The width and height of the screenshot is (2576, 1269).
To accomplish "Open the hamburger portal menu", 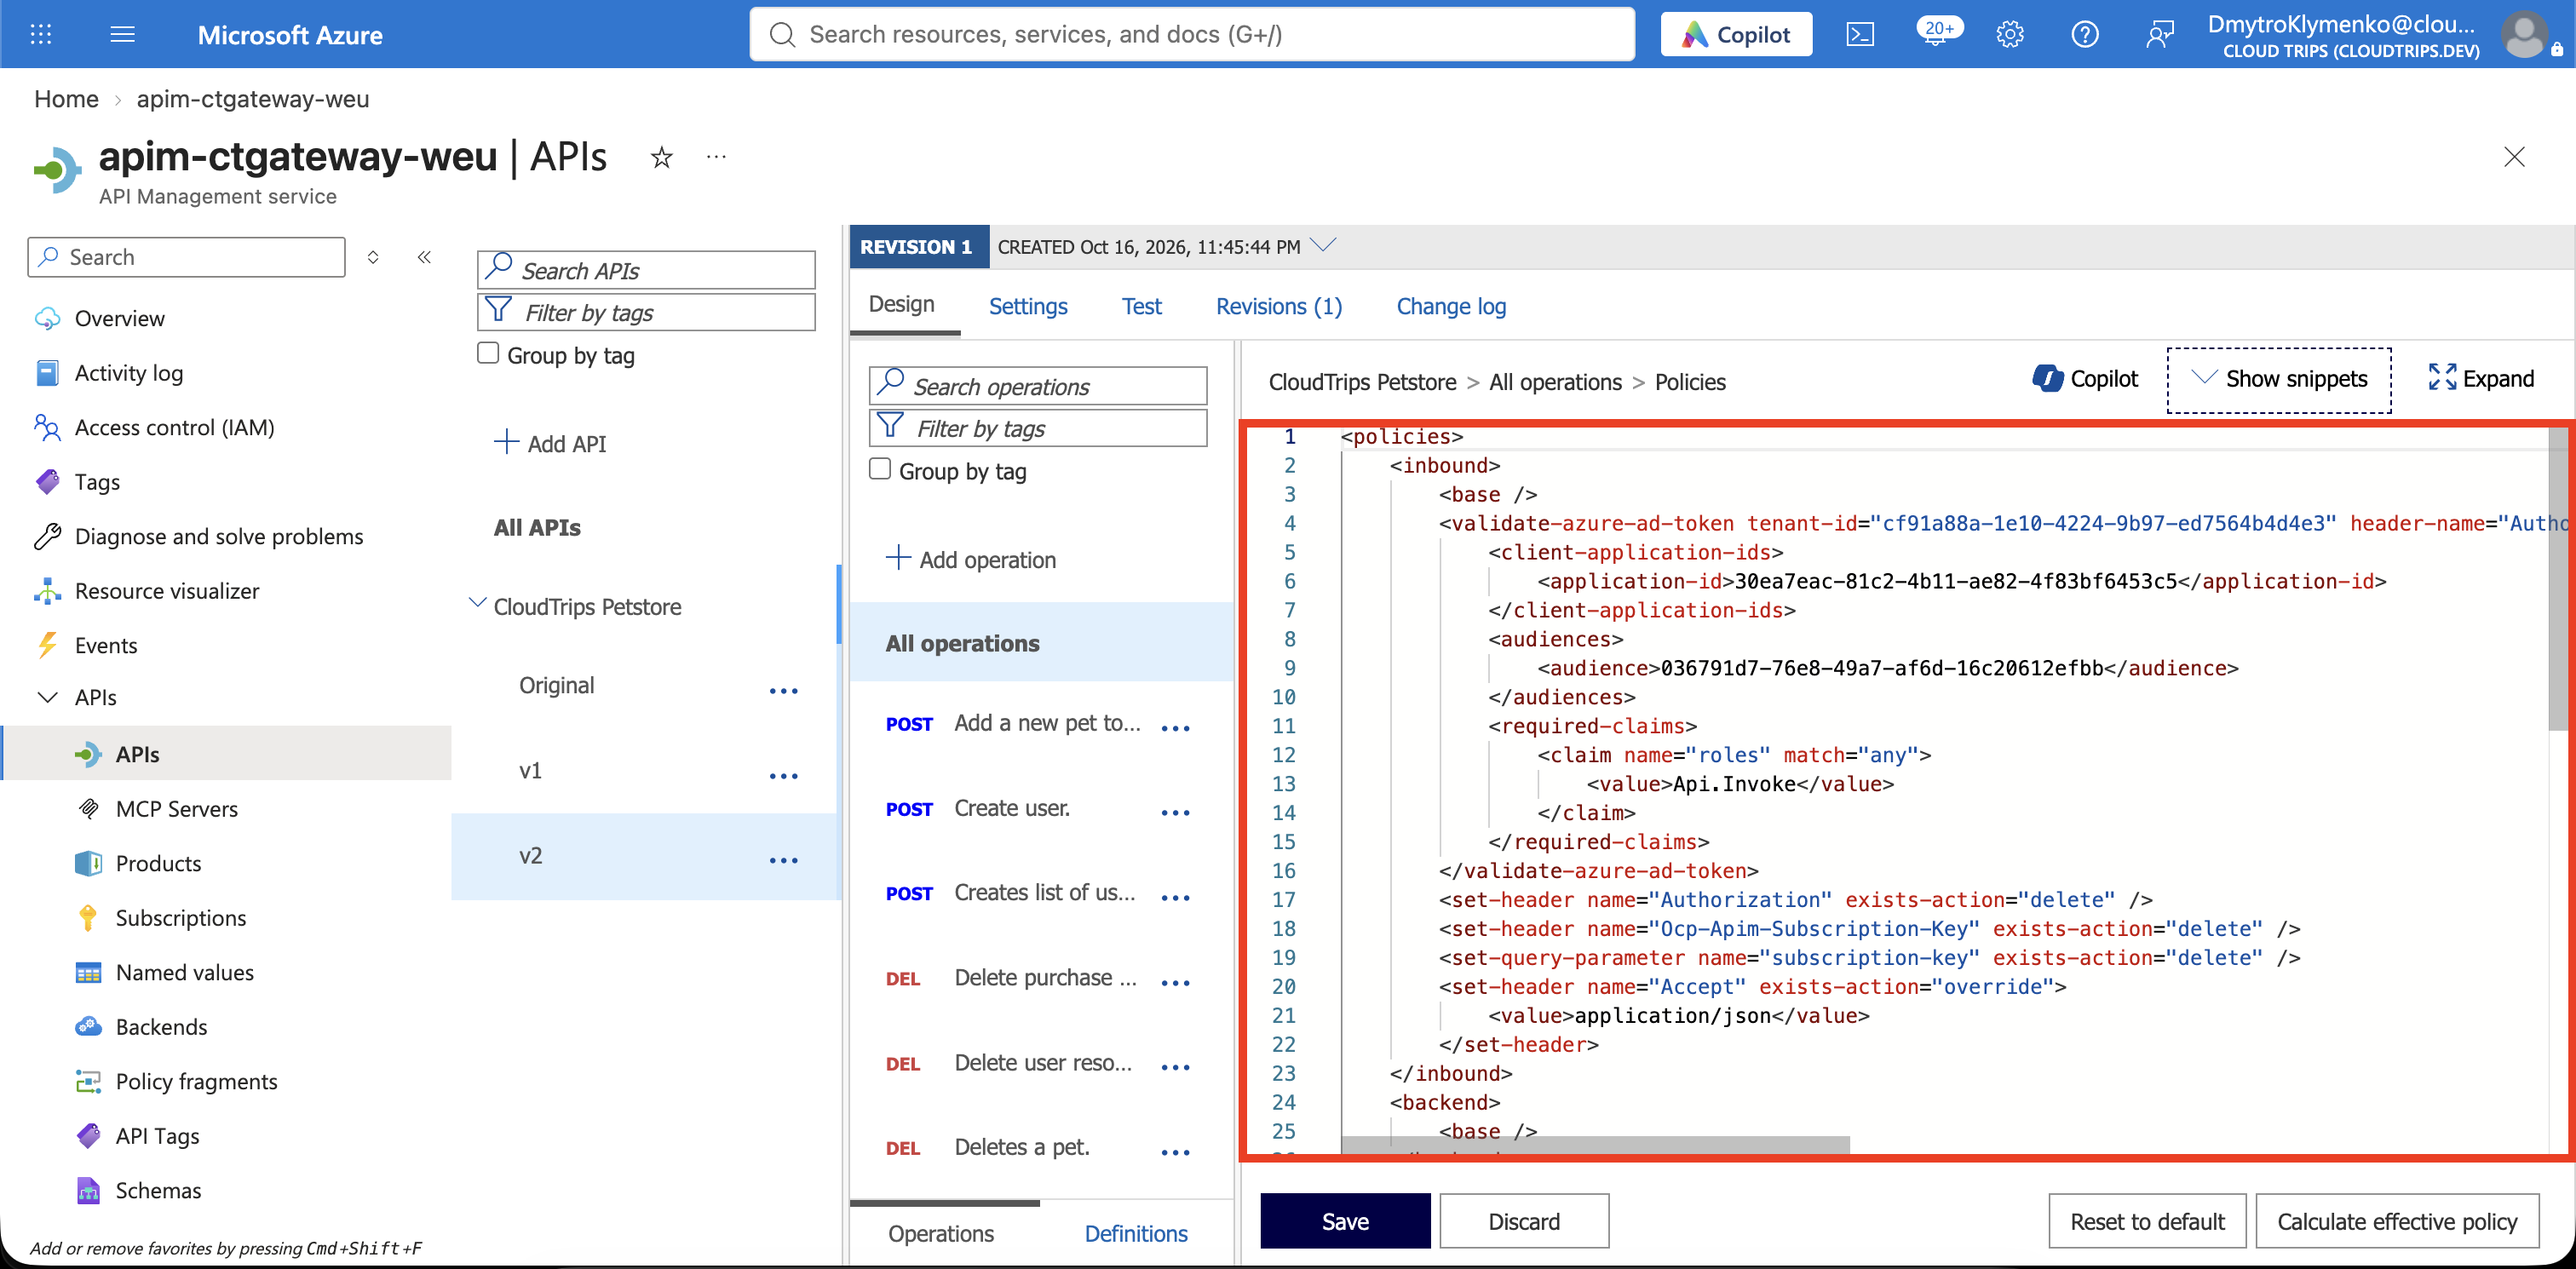I will 122,34.
